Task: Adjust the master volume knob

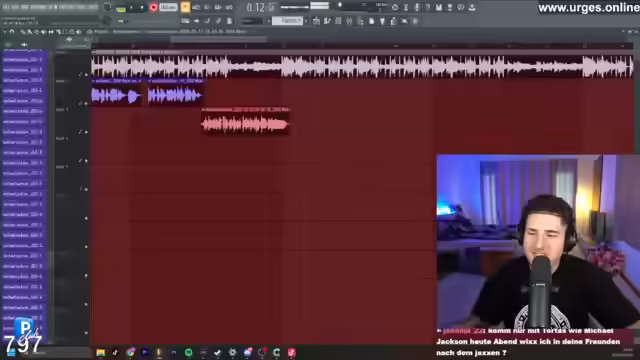Action: coord(107,7)
